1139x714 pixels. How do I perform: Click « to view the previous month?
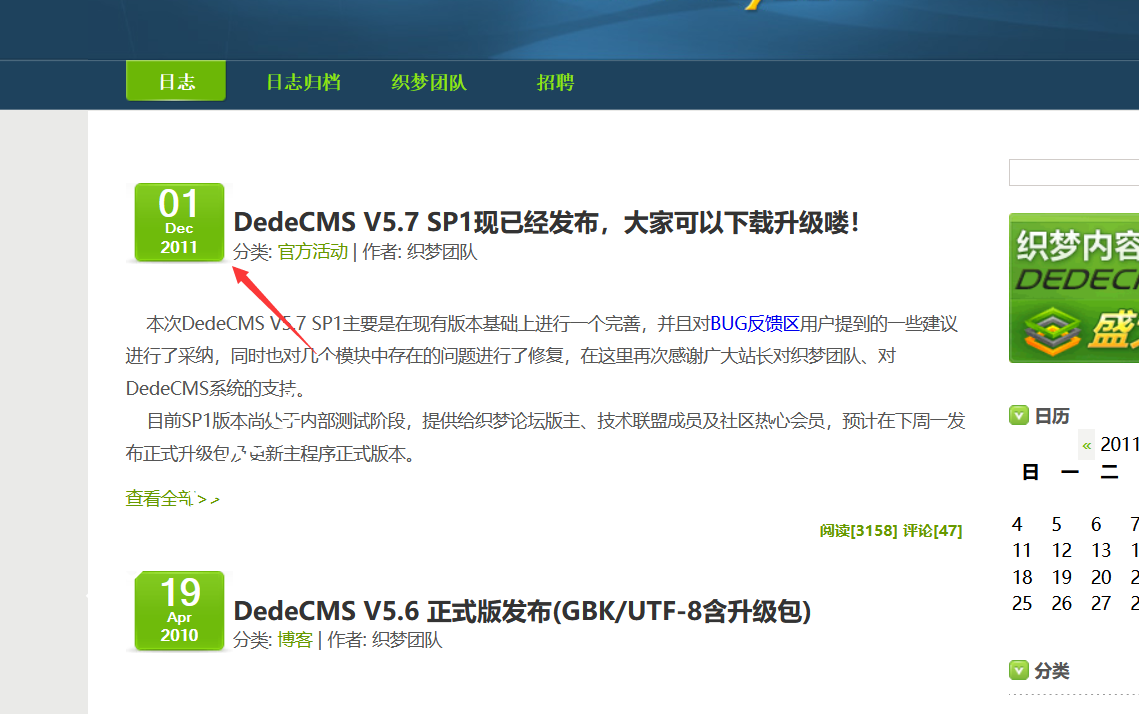point(1086,444)
